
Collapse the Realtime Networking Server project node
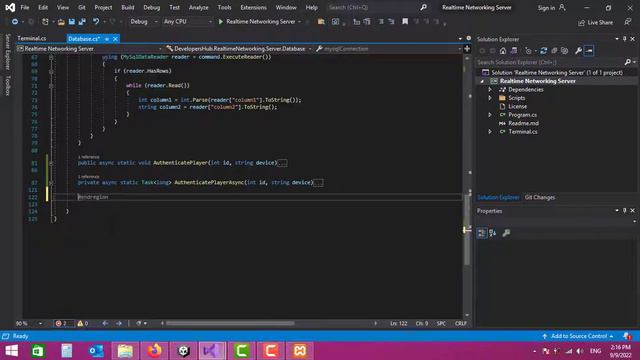(482, 81)
